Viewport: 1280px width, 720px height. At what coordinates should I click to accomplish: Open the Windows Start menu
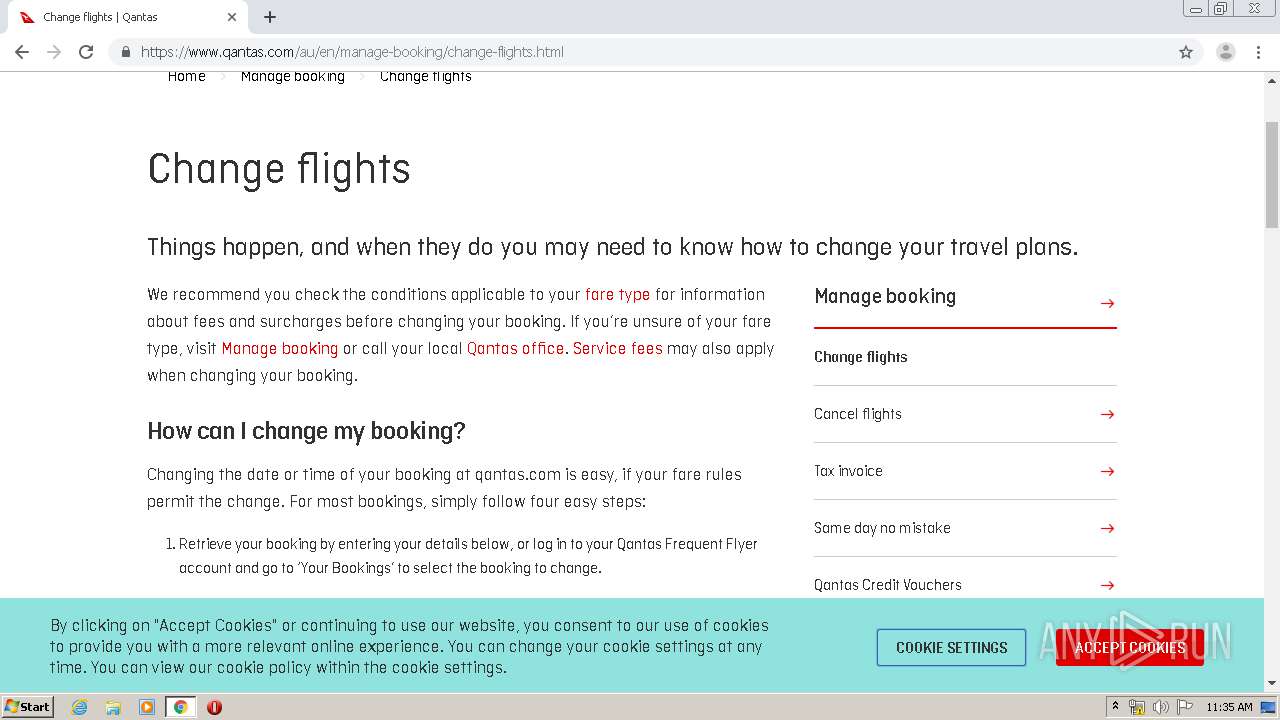28,707
